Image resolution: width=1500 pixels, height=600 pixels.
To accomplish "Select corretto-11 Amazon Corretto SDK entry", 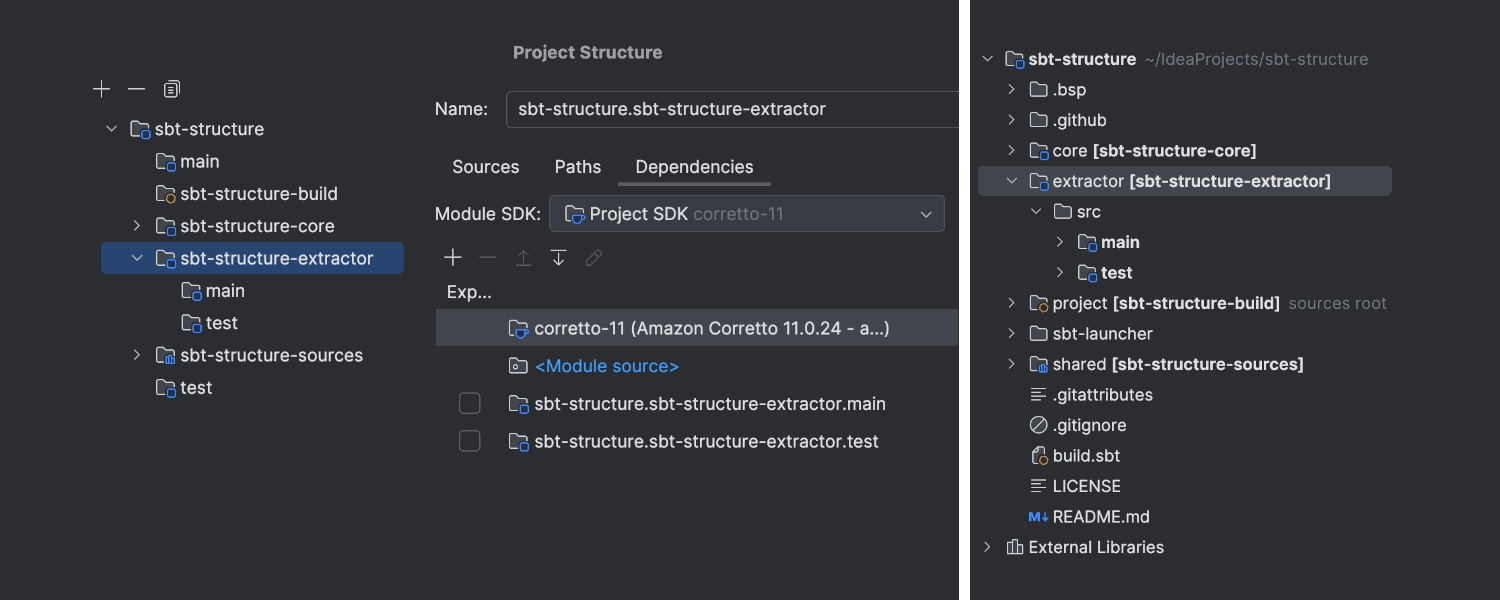I will click(711, 328).
